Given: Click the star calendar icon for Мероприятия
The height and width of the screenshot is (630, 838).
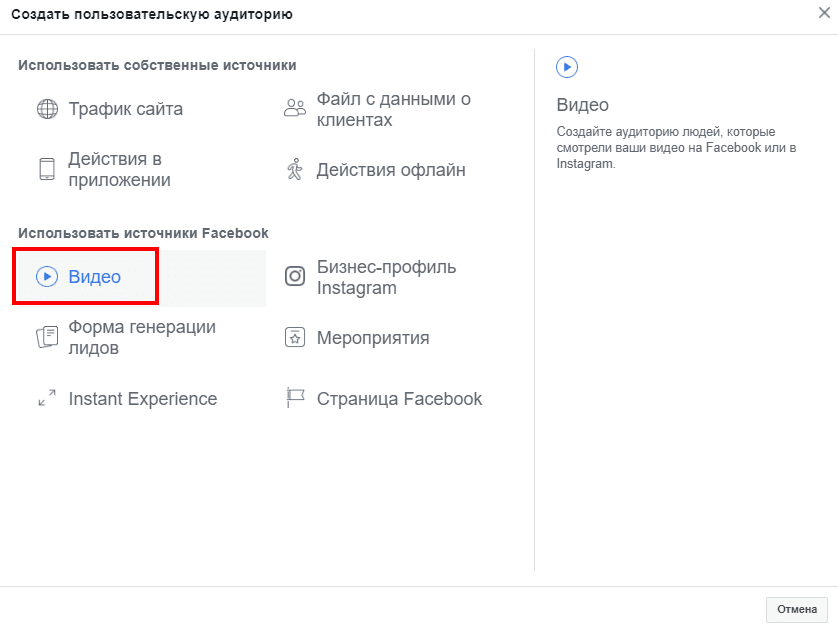Looking at the screenshot, I should tap(295, 338).
